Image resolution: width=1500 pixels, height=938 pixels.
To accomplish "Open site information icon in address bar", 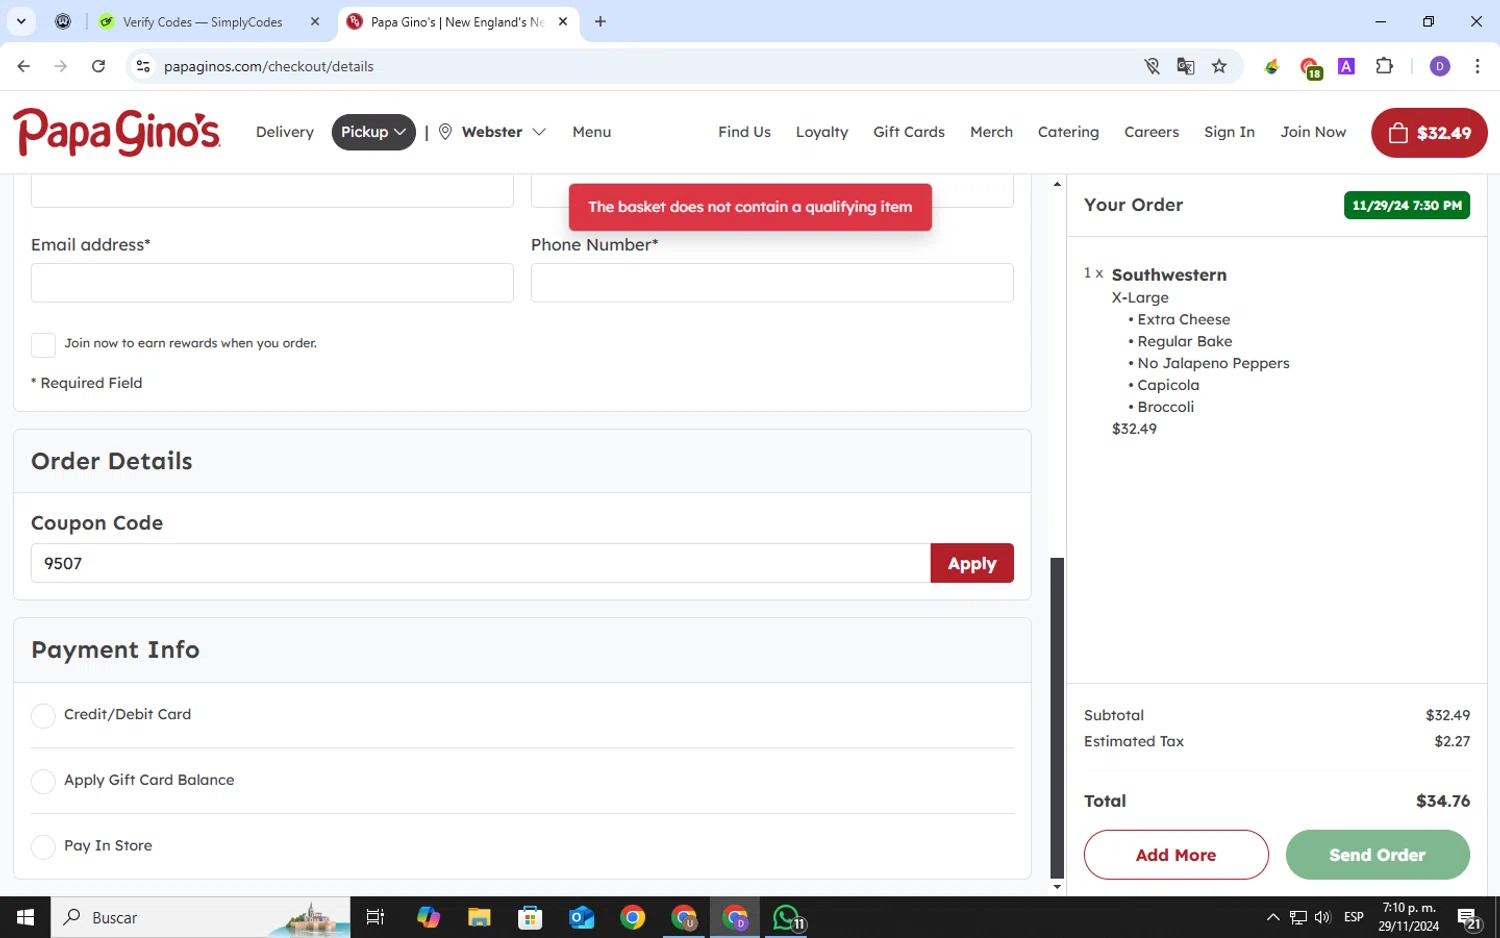I will (x=143, y=66).
